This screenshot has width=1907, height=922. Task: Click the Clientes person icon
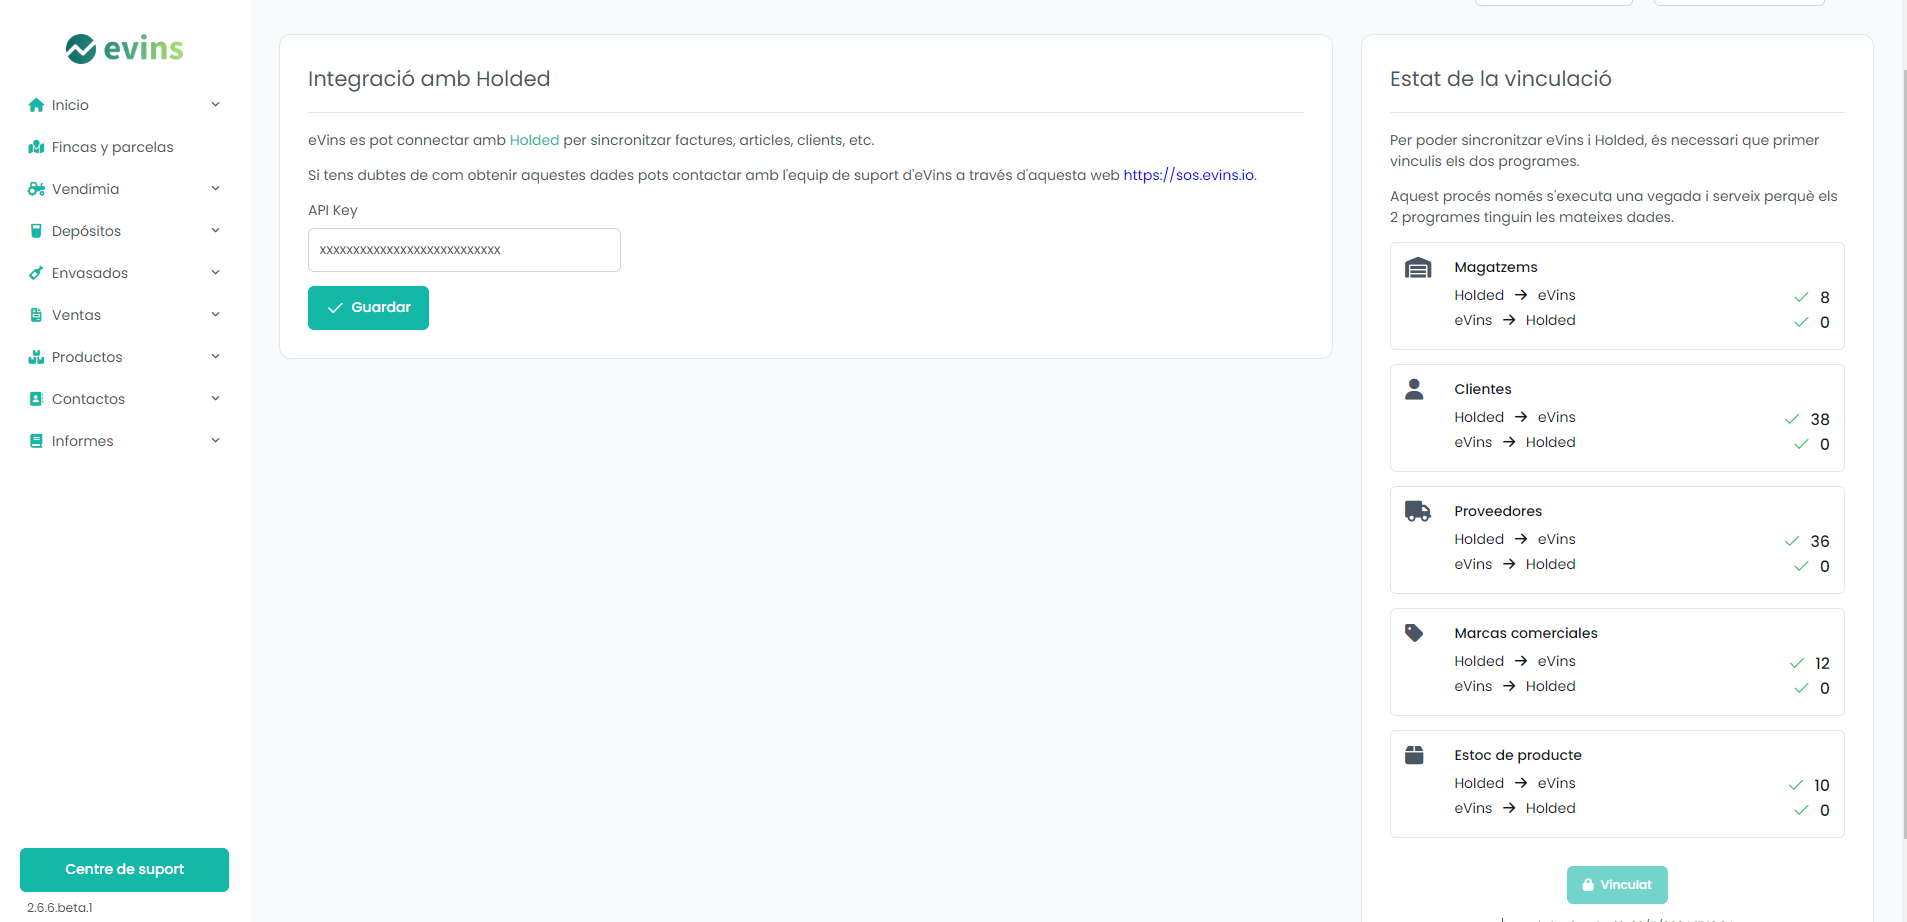[x=1414, y=389]
